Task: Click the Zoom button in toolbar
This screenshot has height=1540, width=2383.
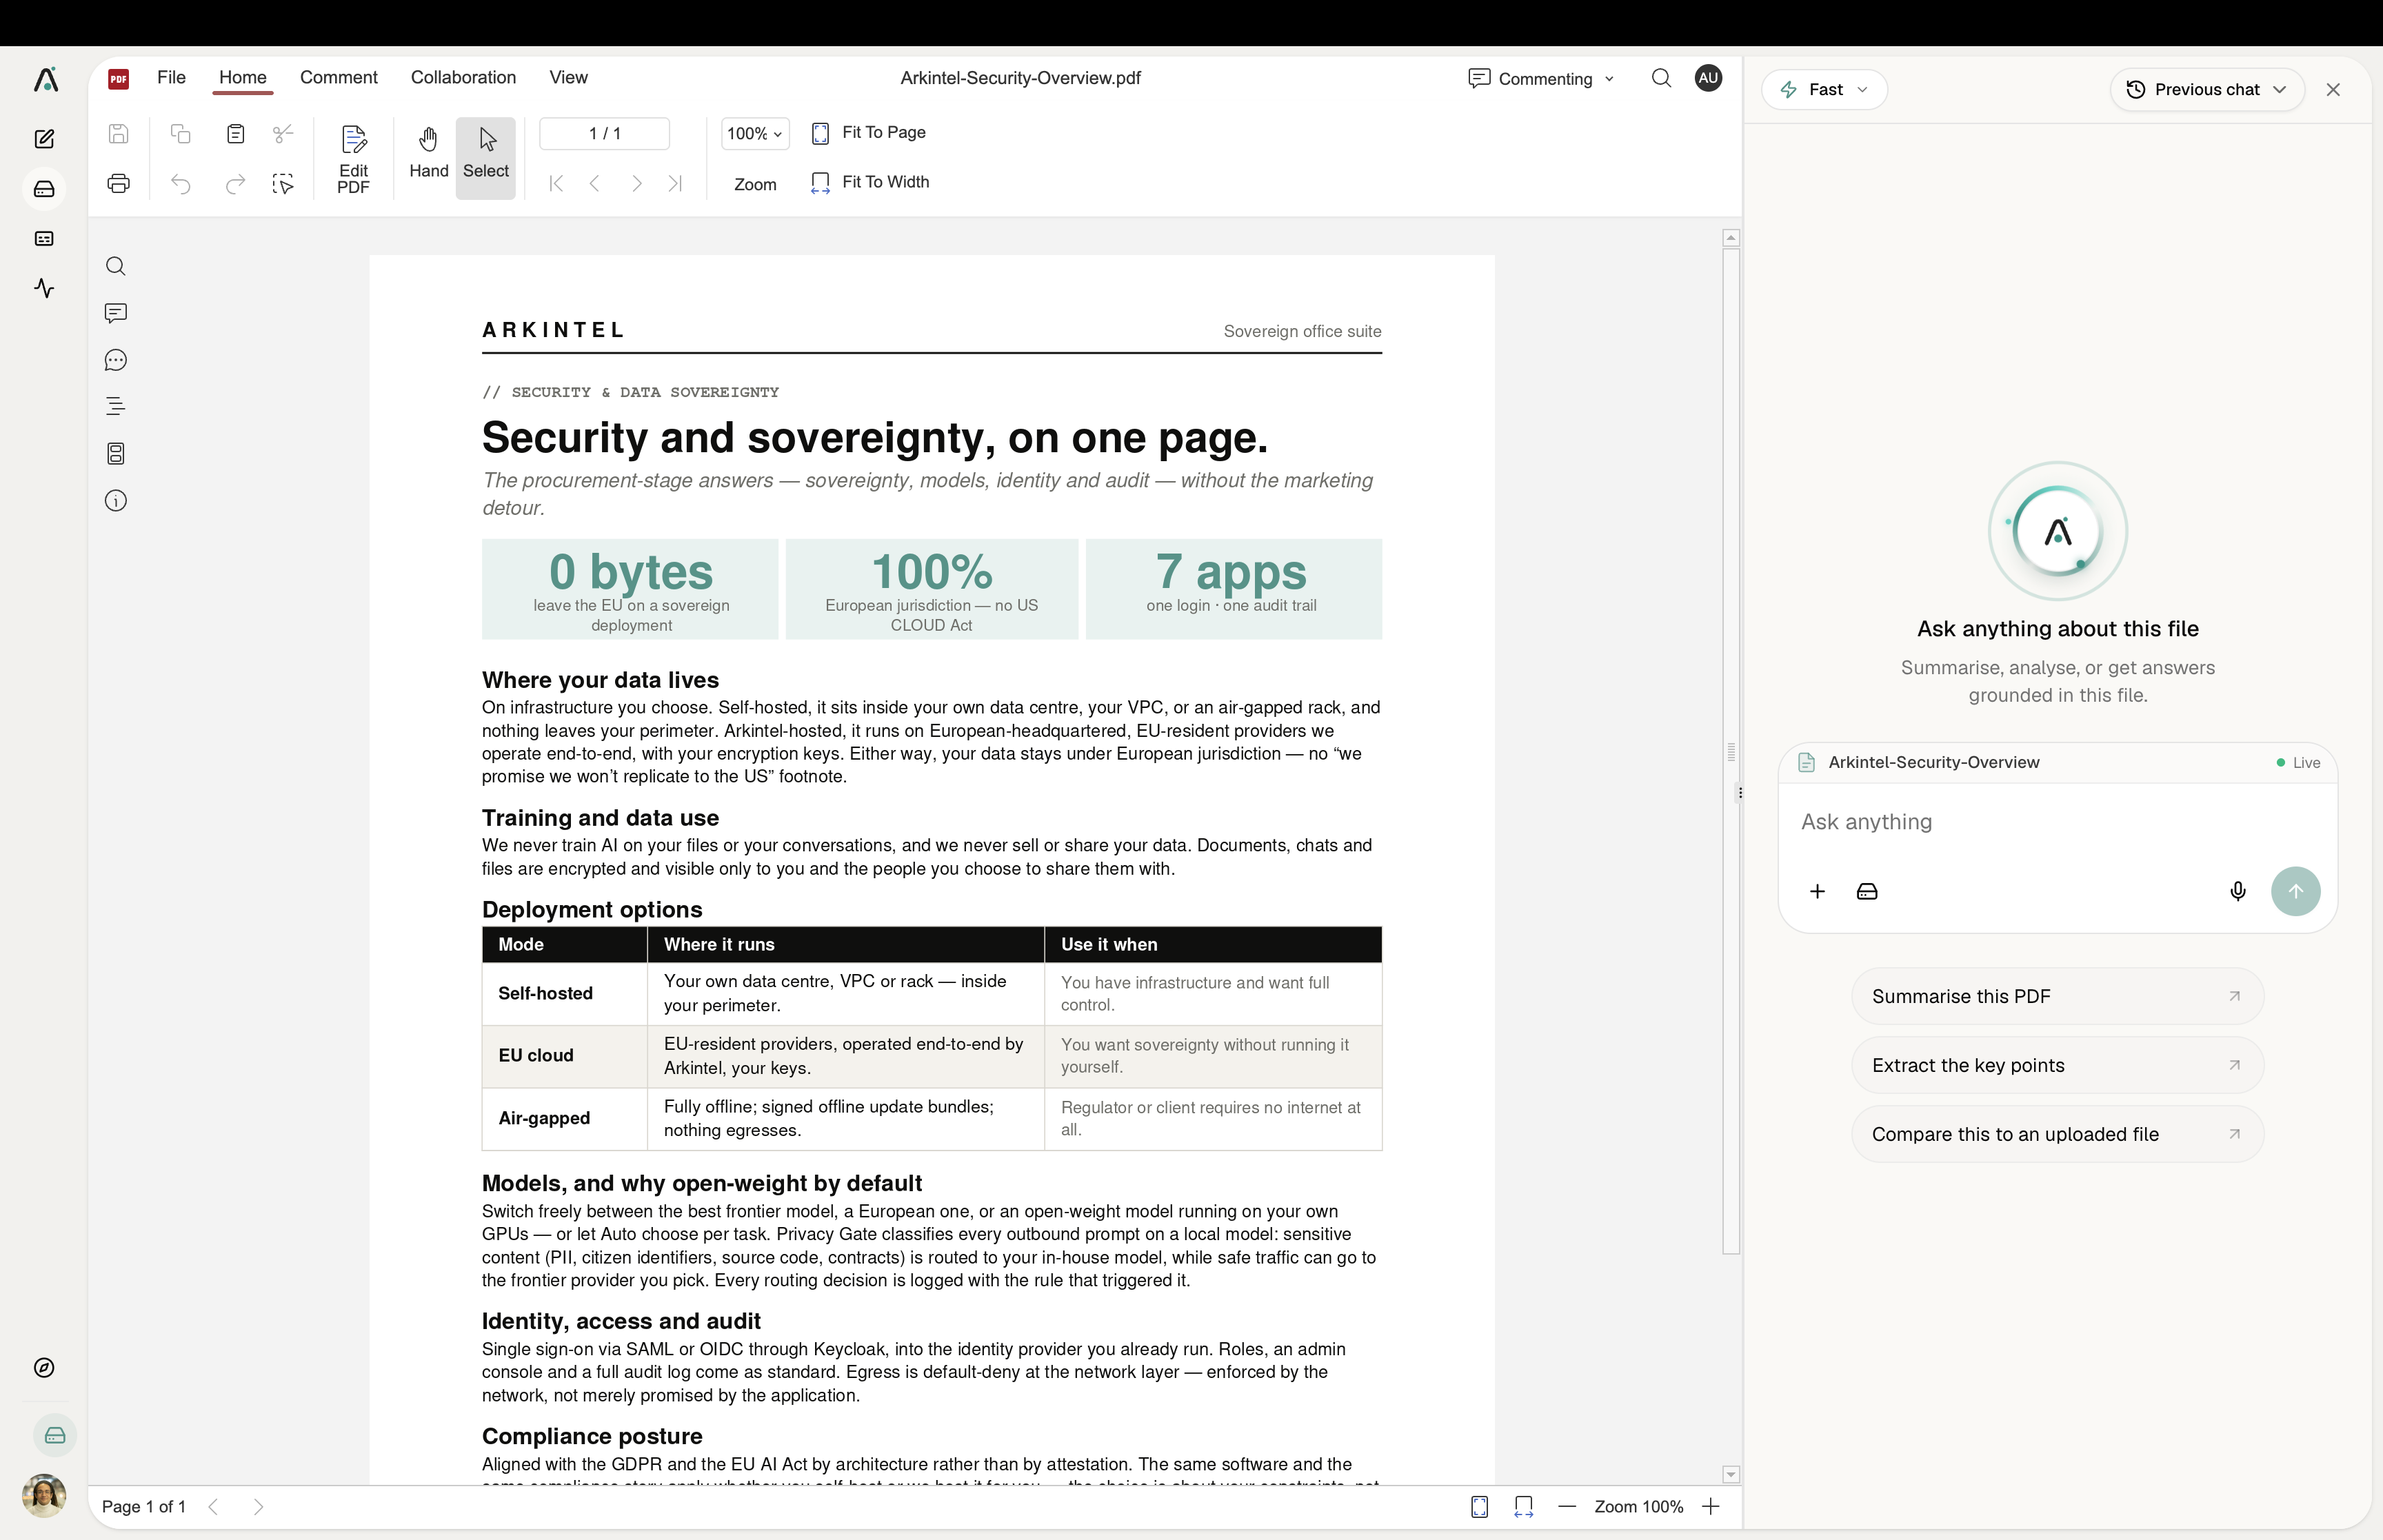Action: click(x=755, y=185)
